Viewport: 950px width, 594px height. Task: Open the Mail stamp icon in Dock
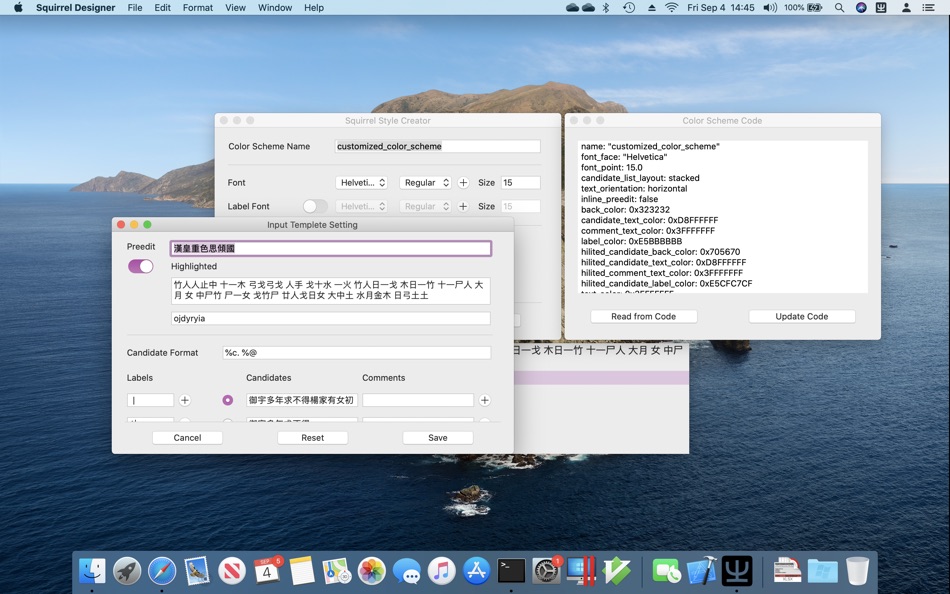197,570
